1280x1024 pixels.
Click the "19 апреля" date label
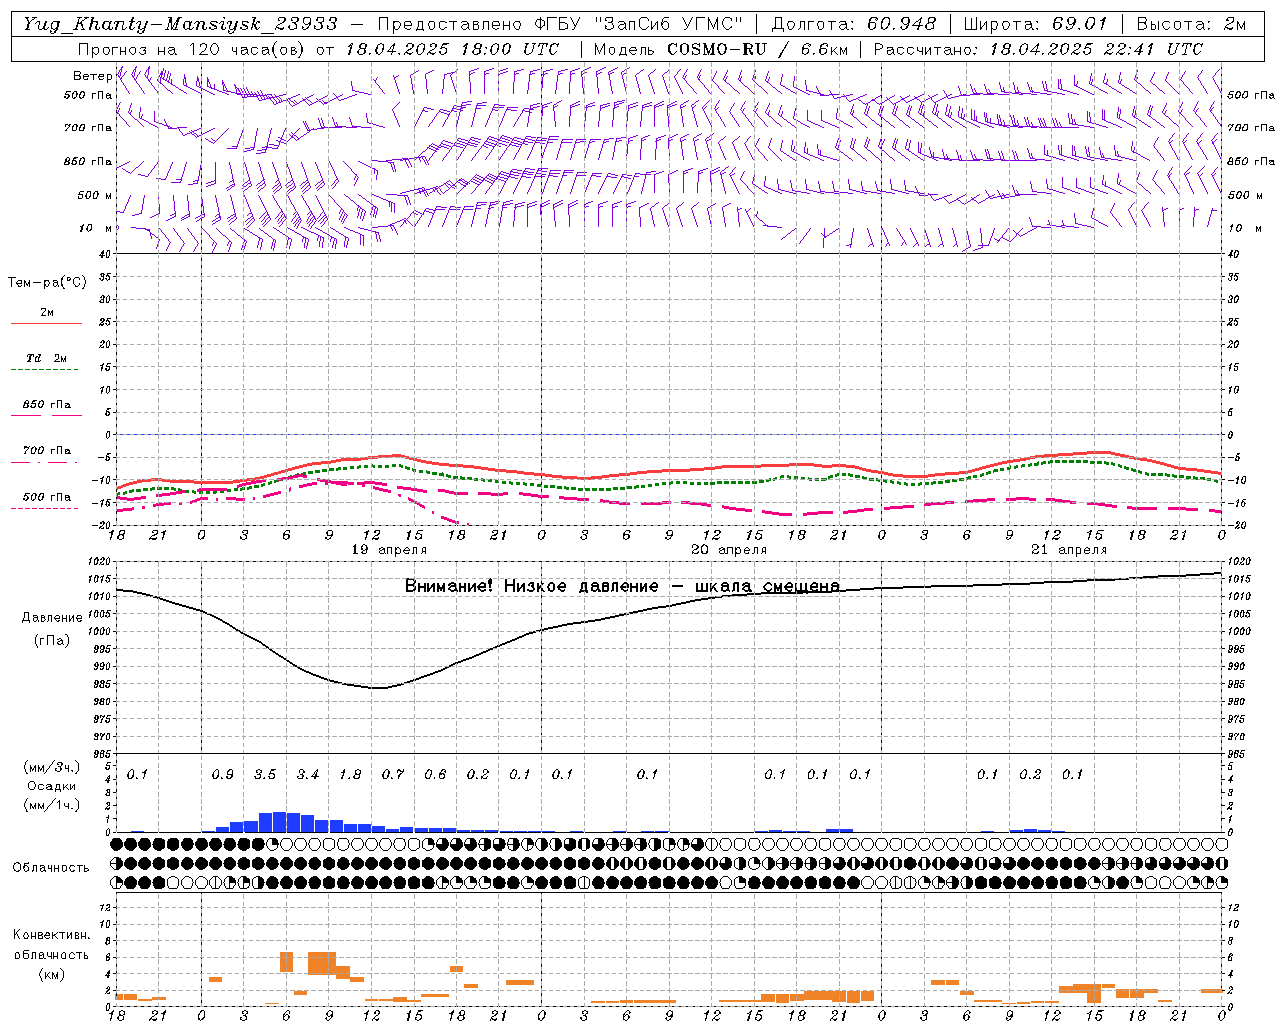[389, 550]
